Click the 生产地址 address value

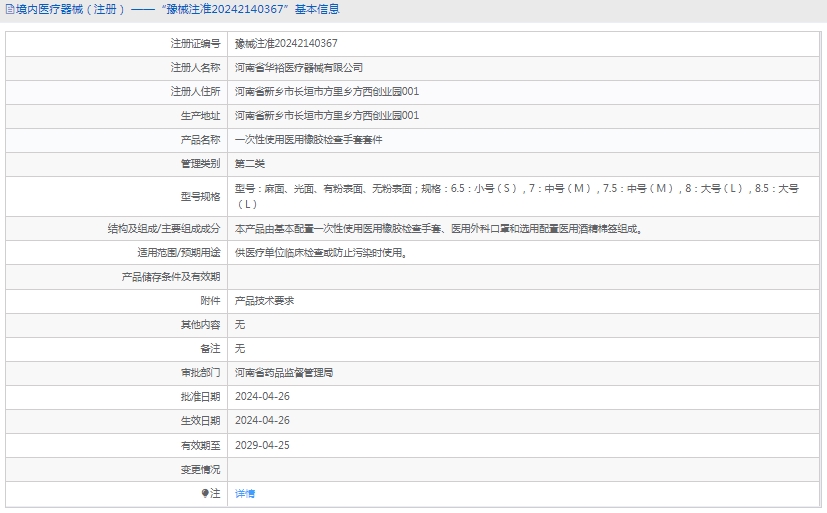tap(326, 115)
